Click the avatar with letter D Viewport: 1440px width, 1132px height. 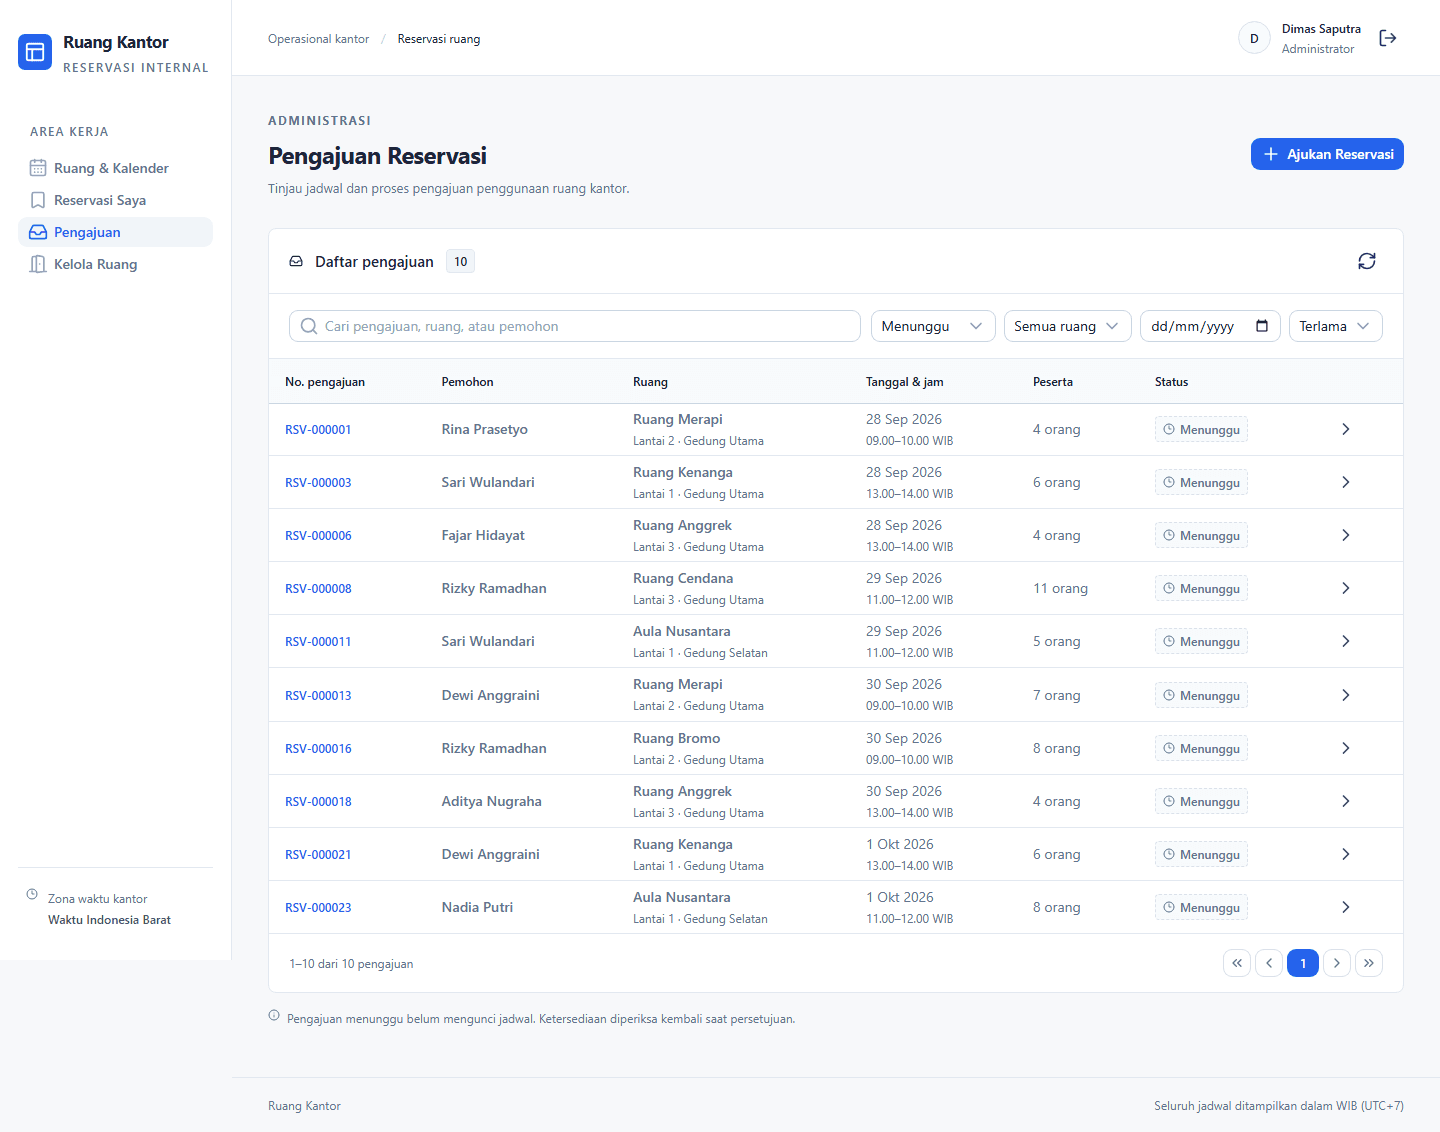(1254, 38)
